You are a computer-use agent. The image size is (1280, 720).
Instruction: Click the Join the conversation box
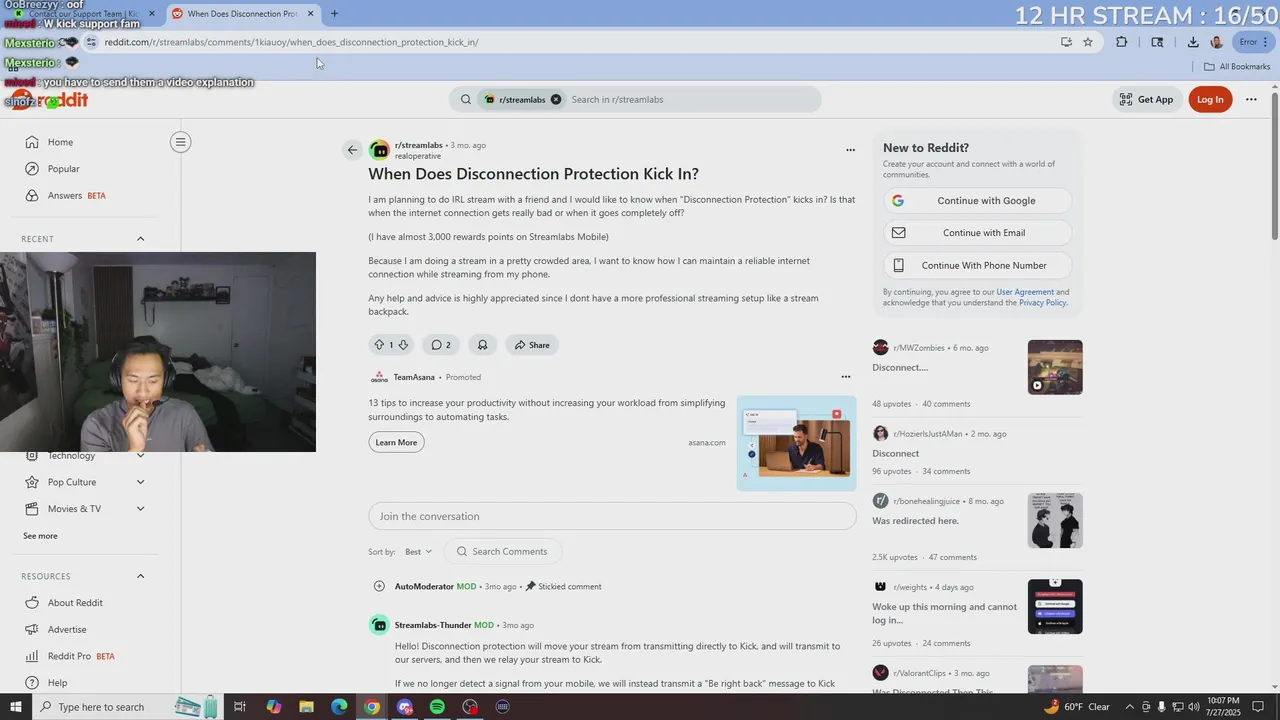pos(612,516)
